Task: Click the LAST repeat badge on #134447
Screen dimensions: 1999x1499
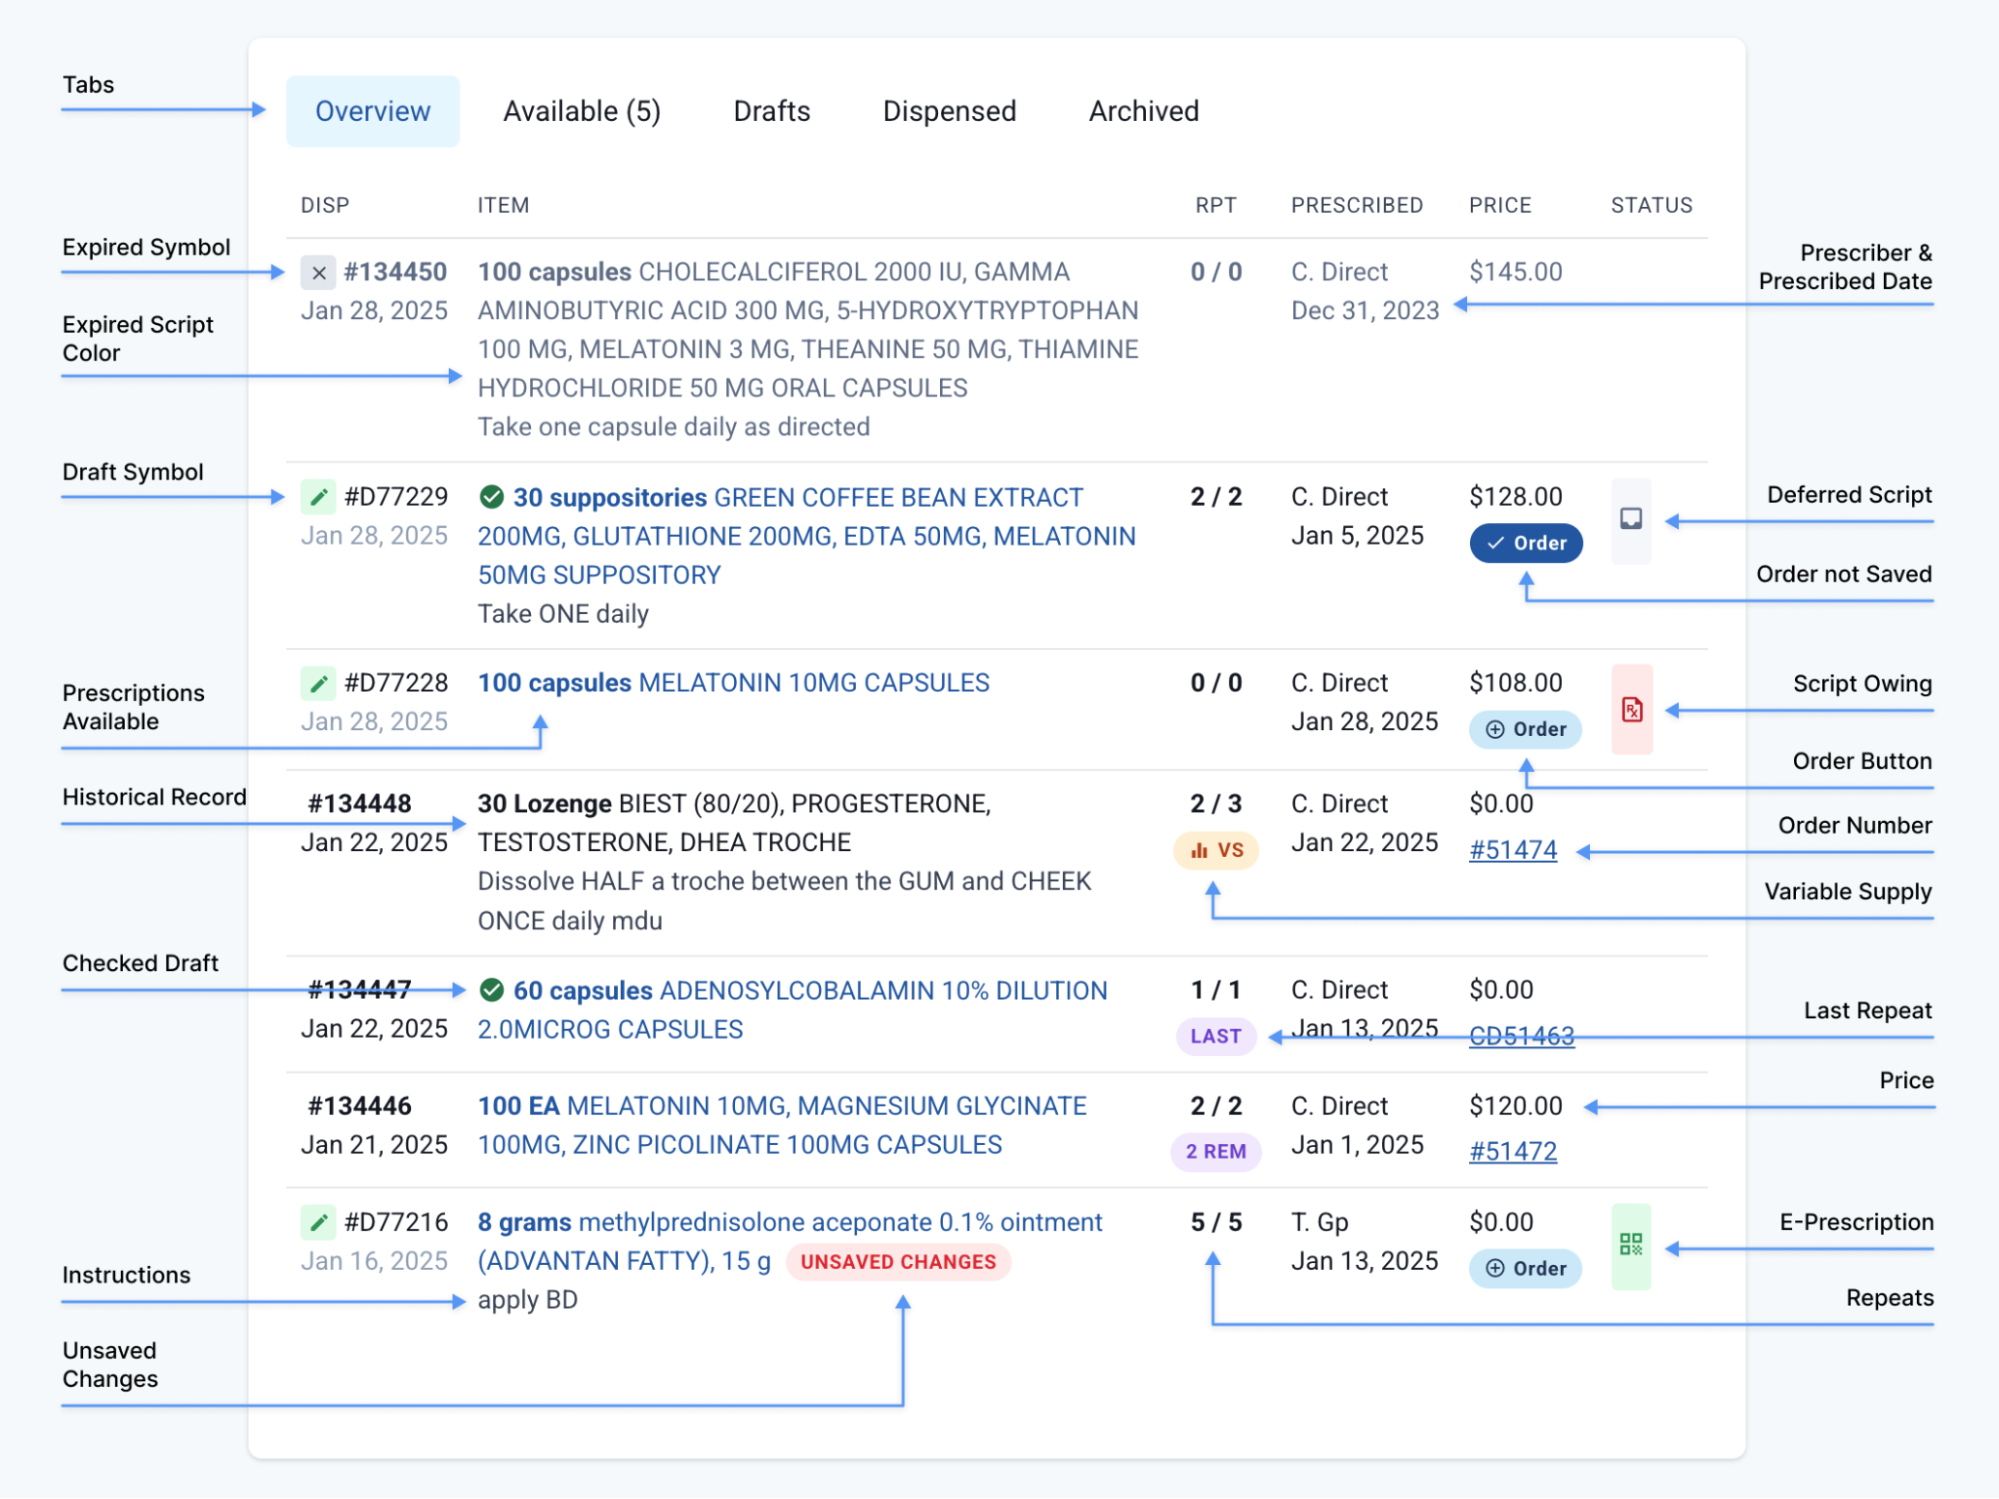Action: [x=1215, y=1036]
